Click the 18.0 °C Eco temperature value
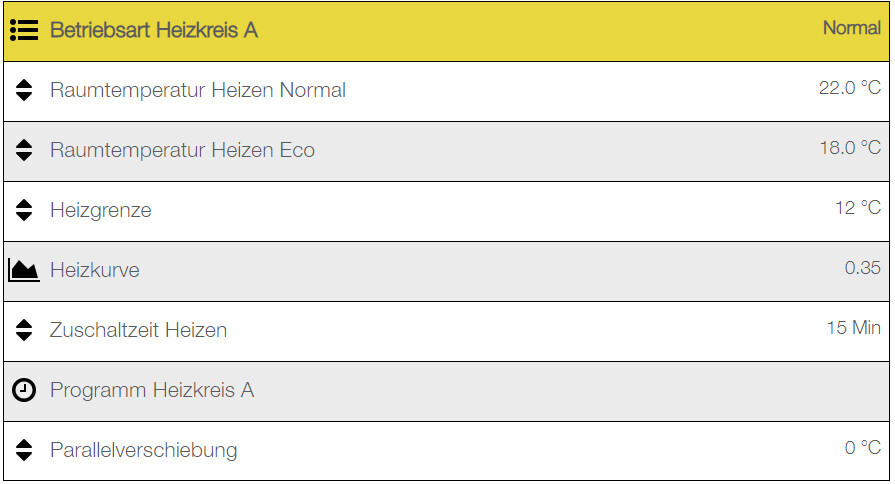 tap(849, 148)
